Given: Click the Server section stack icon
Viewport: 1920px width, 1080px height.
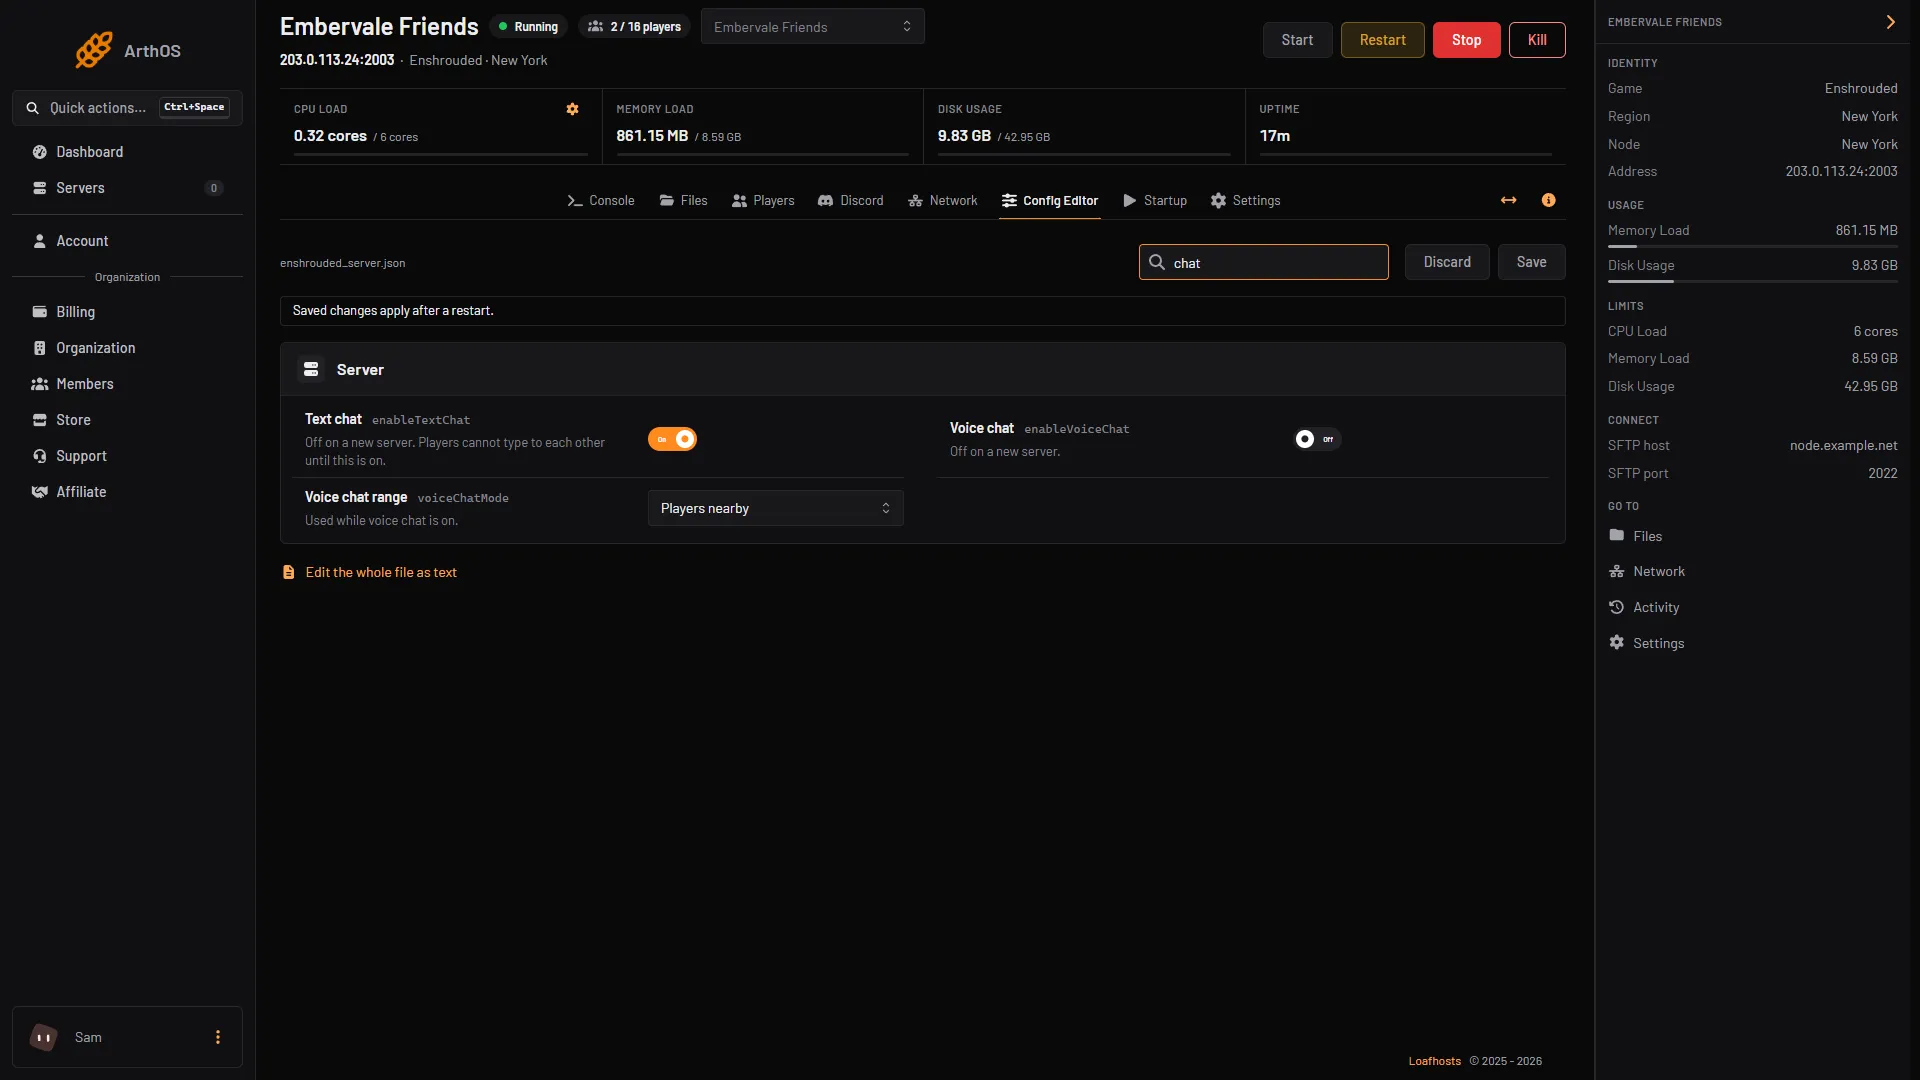Looking at the screenshot, I should (x=311, y=370).
